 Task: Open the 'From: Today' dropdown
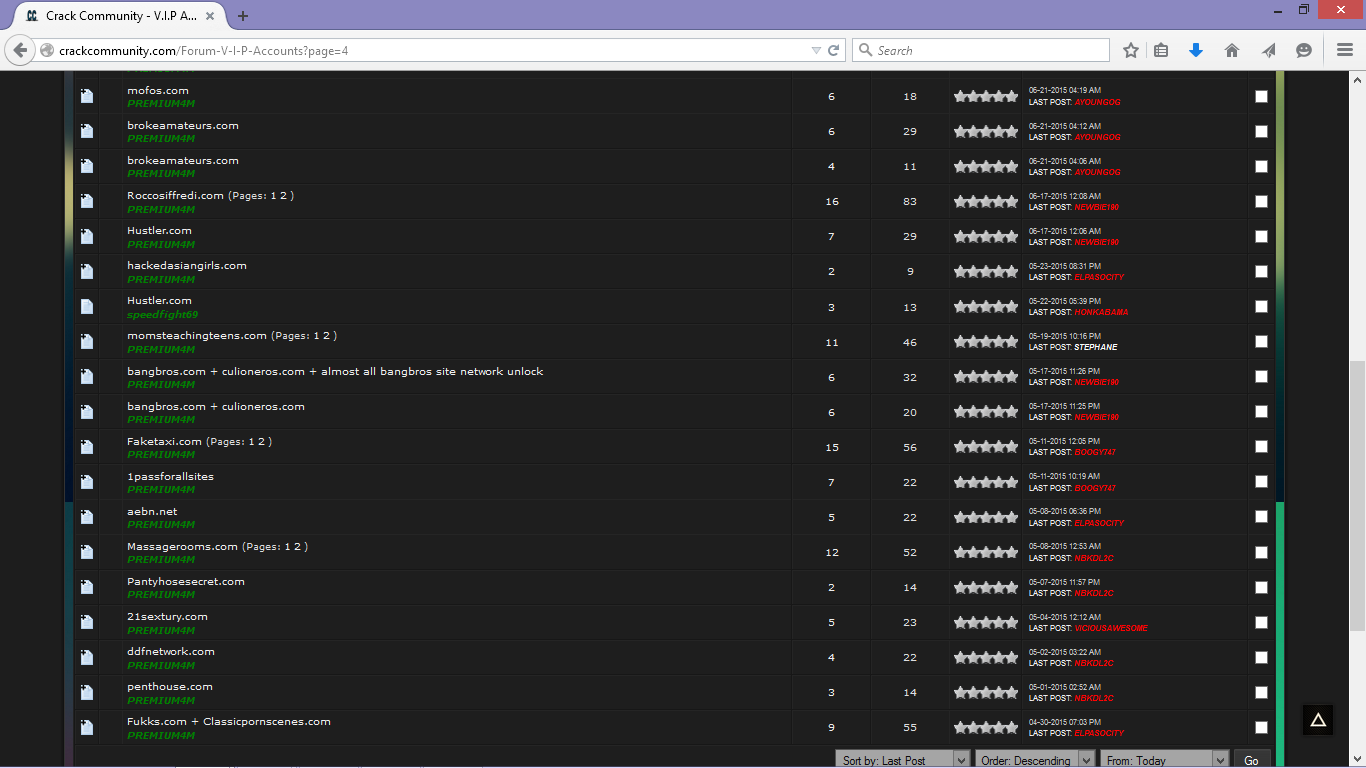click(1164, 760)
